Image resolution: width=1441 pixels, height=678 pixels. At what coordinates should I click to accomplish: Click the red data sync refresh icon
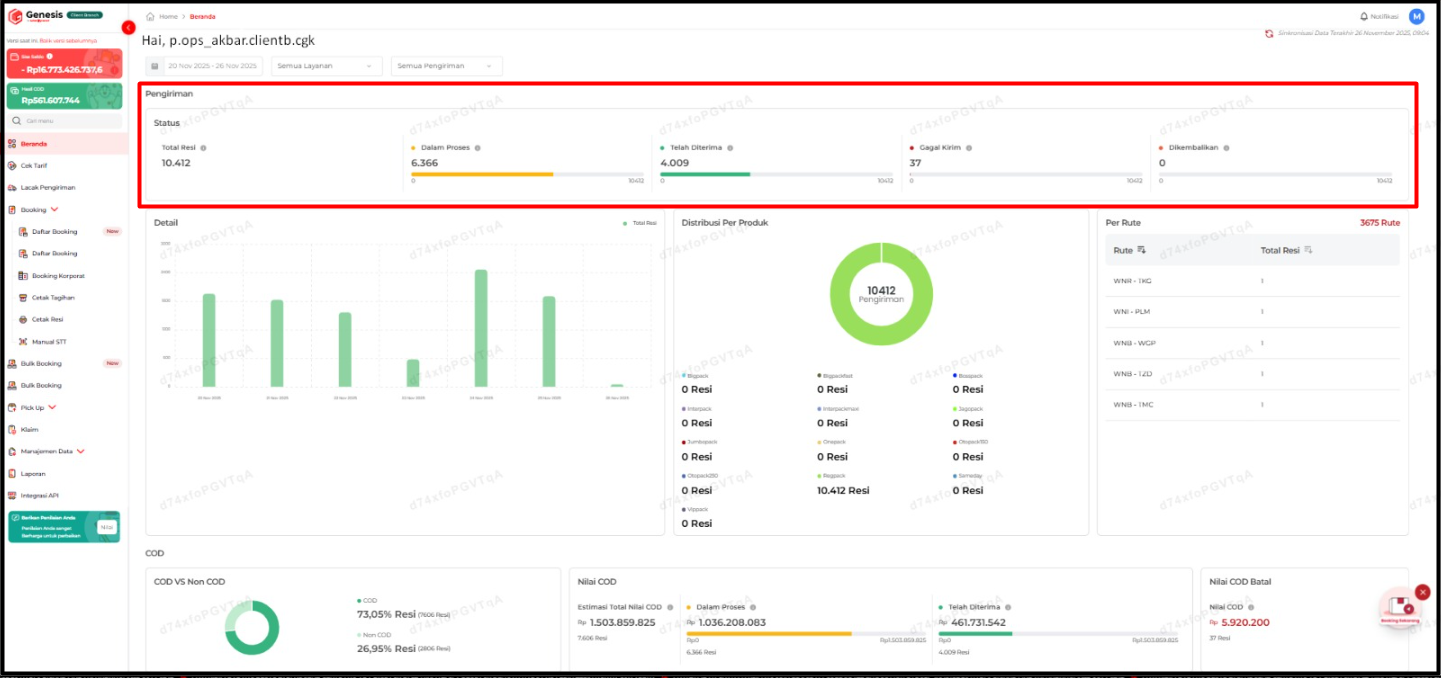click(1270, 33)
